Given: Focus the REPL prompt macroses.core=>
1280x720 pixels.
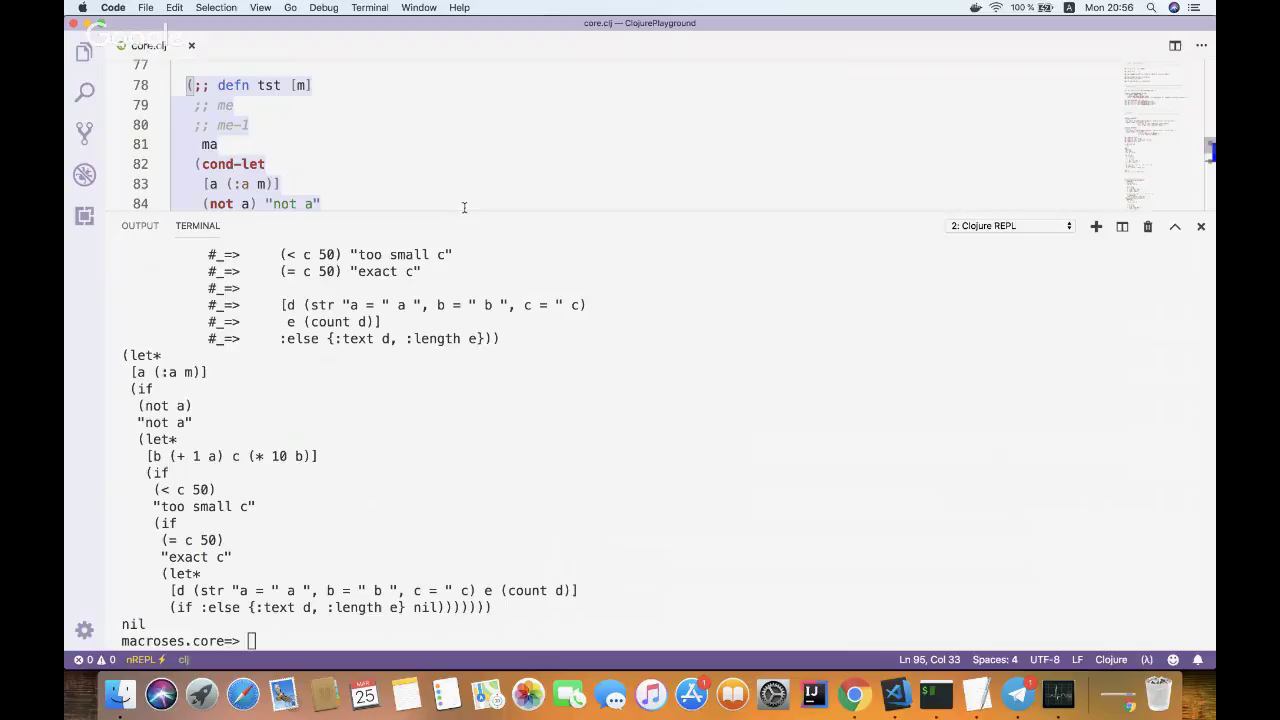Looking at the screenshot, I should pos(180,641).
